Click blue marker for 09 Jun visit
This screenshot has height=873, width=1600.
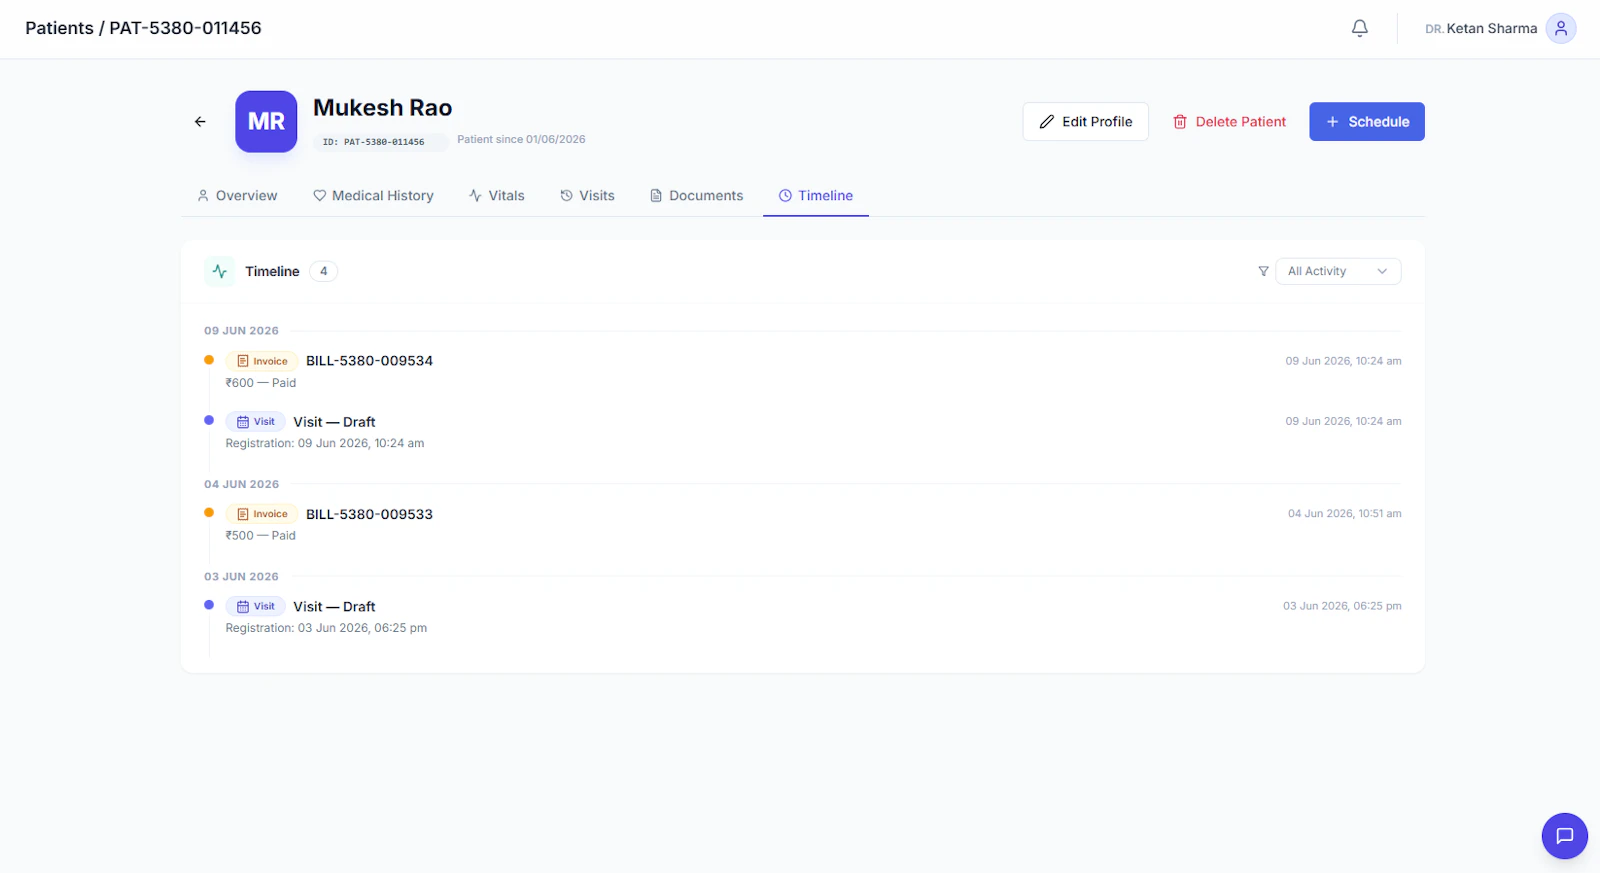pyautogui.click(x=209, y=420)
